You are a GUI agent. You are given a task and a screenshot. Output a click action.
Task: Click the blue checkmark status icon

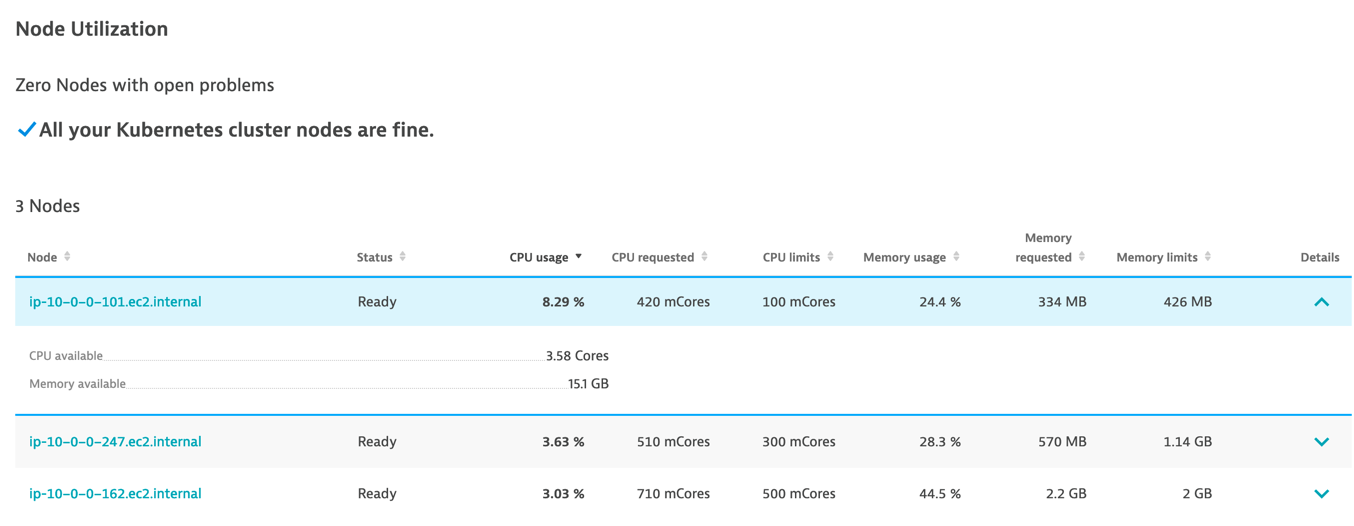click(x=27, y=130)
